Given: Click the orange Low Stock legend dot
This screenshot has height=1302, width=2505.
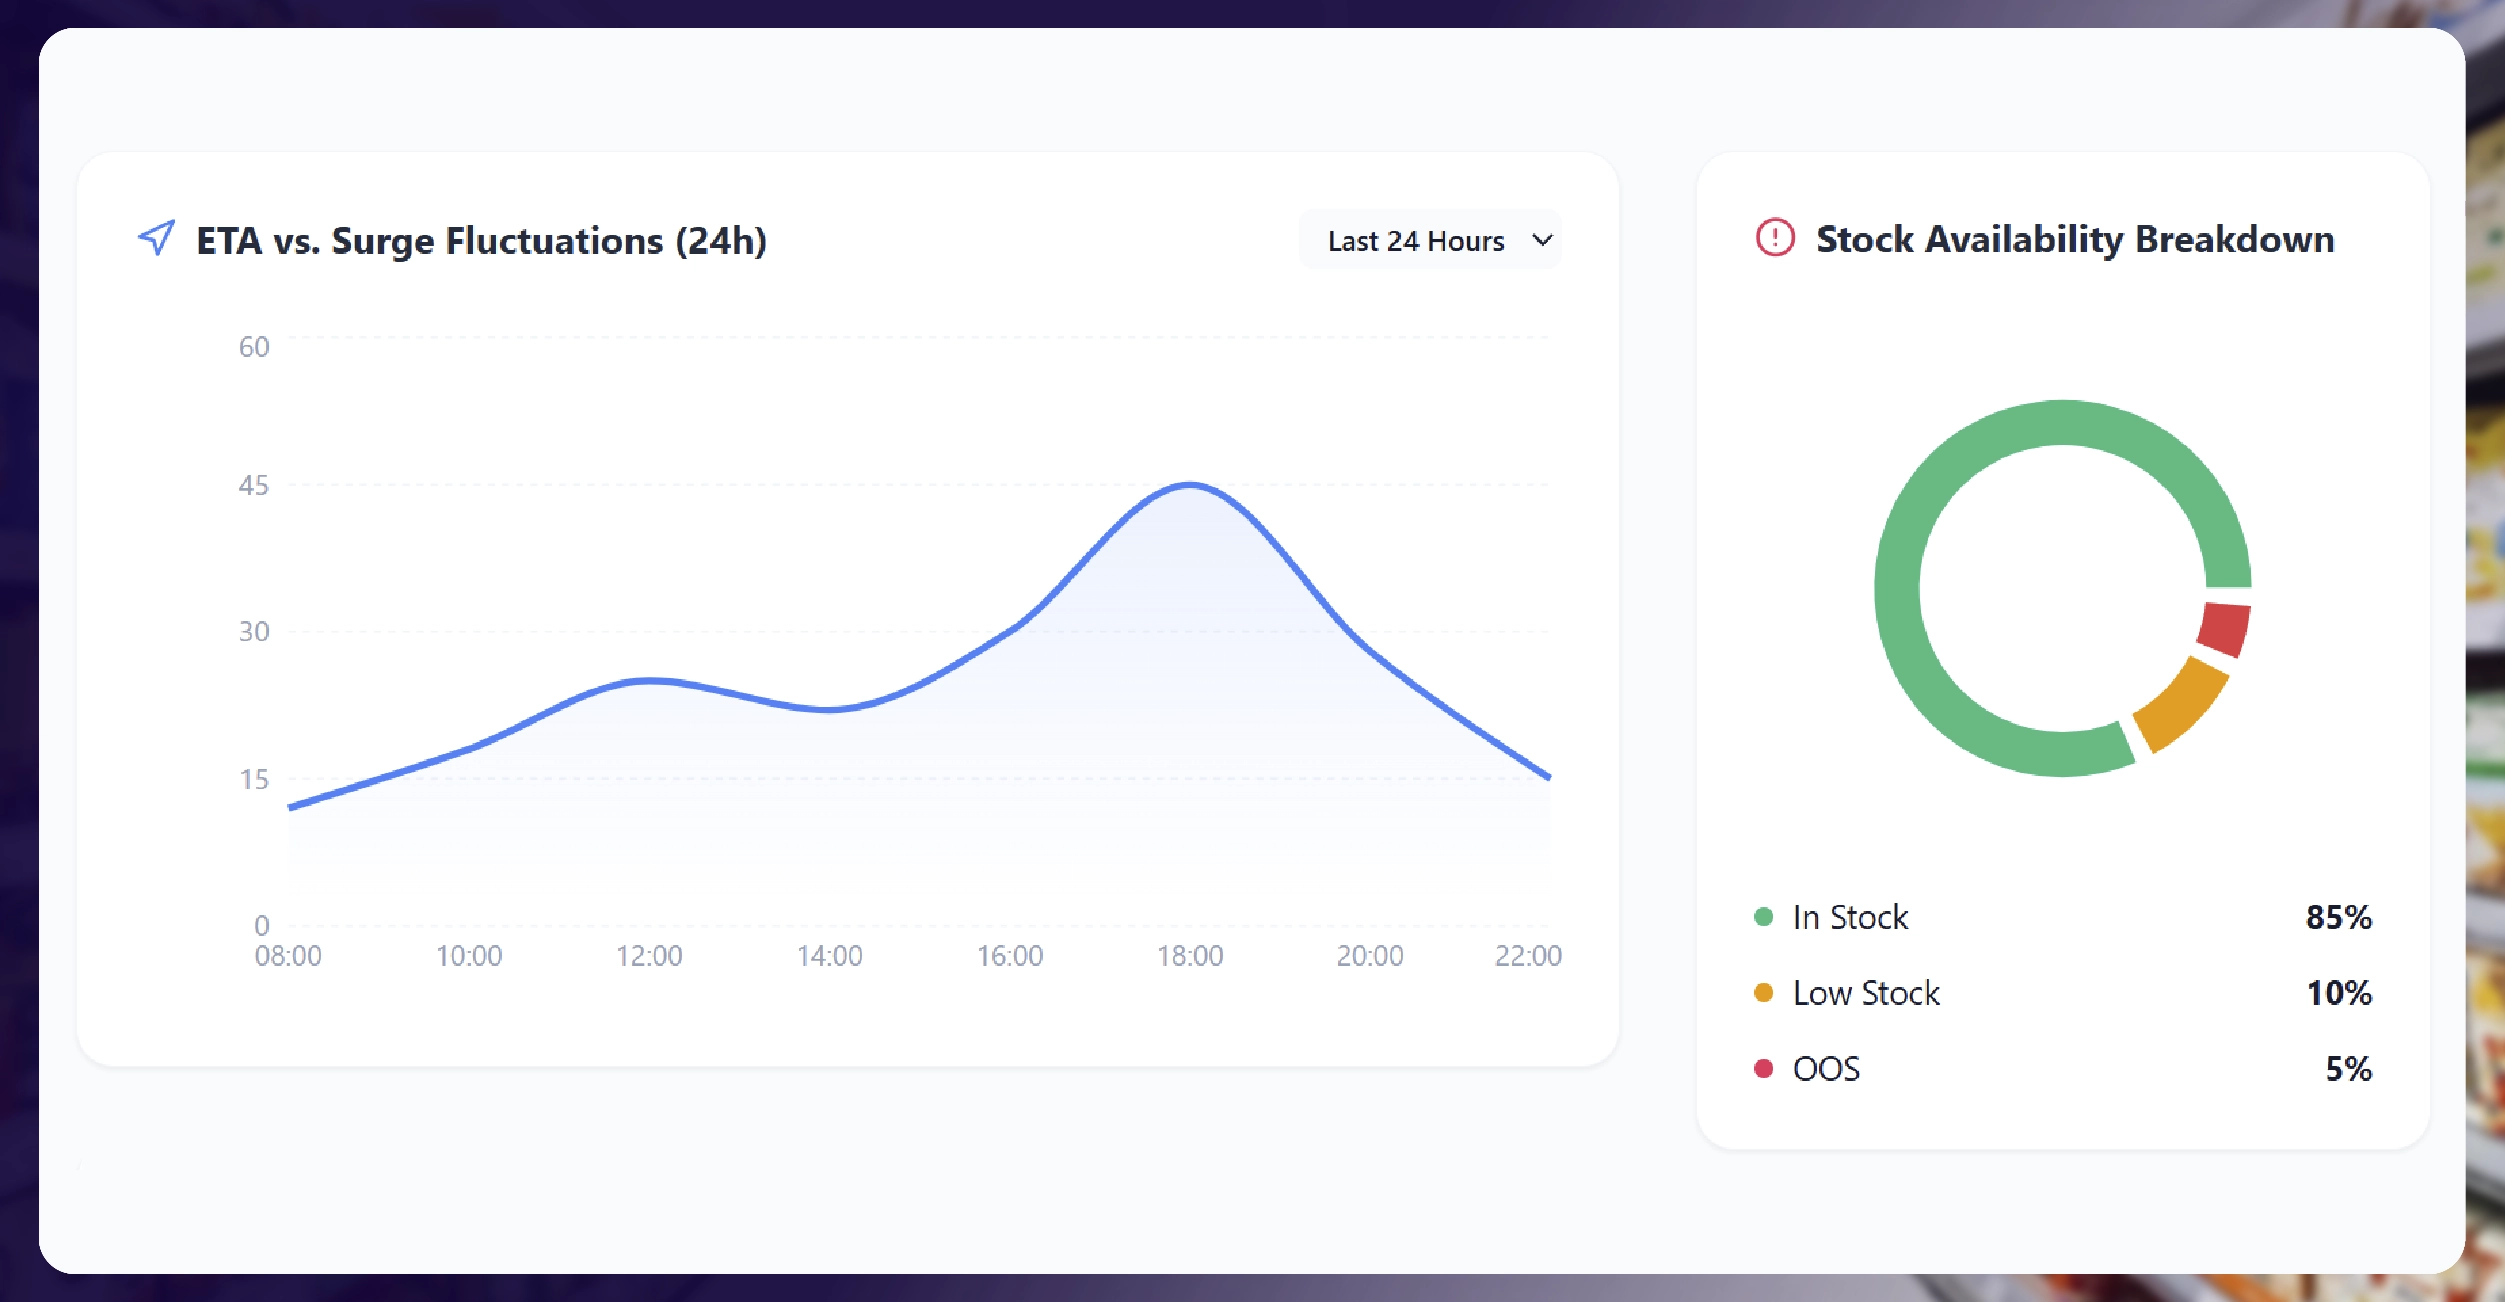Looking at the screenshot, I should (1763, 993).
